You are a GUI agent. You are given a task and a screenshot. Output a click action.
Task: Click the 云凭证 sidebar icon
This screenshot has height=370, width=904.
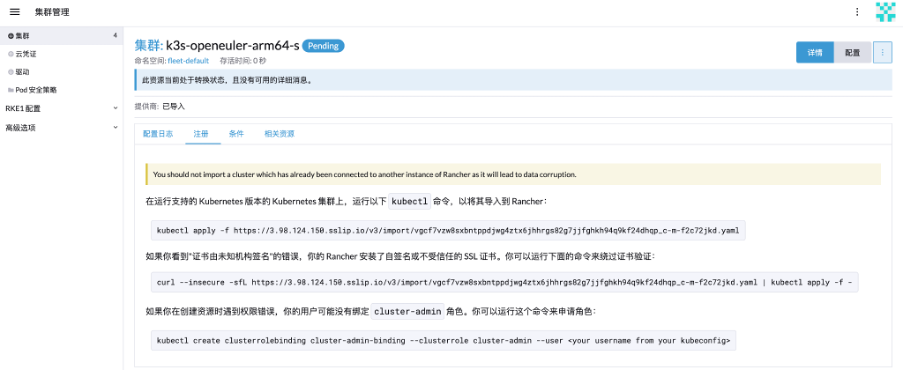click(10, 54)
